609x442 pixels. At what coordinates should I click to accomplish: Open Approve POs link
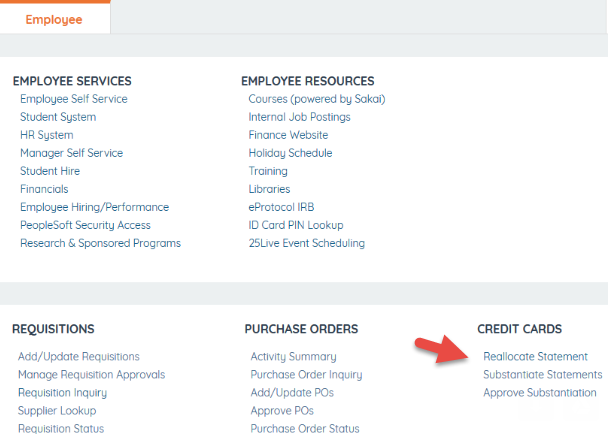[x=282, y=411]
